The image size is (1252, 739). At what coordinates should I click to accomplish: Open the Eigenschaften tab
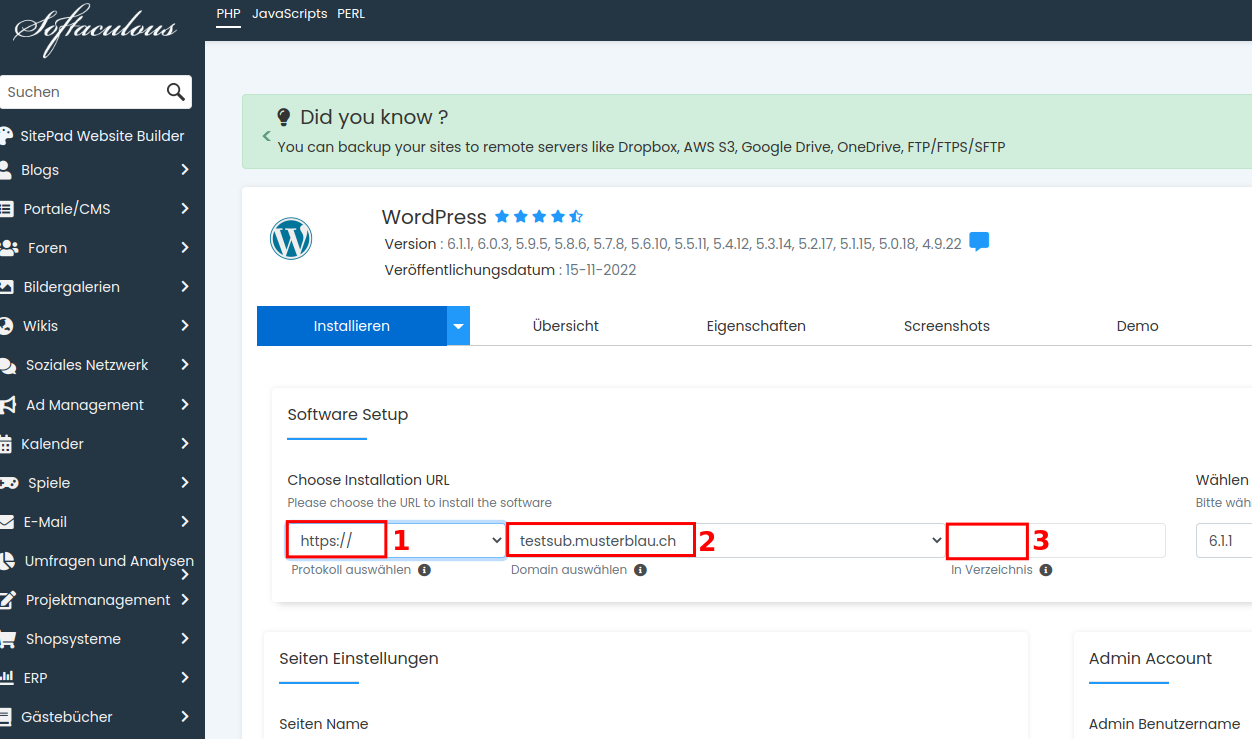756,326
